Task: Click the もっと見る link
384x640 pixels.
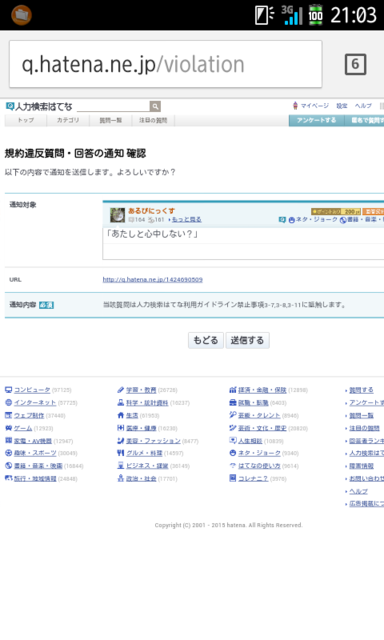Action: (186, 220)
